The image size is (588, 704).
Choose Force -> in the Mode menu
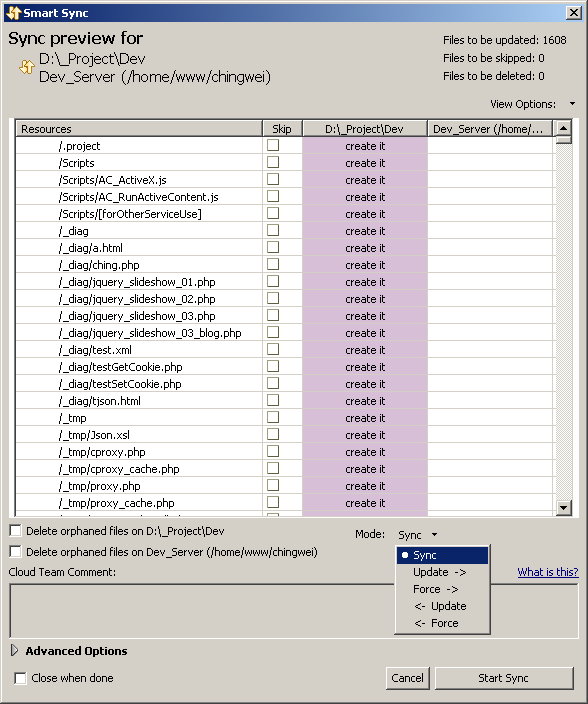pos(442,589)
